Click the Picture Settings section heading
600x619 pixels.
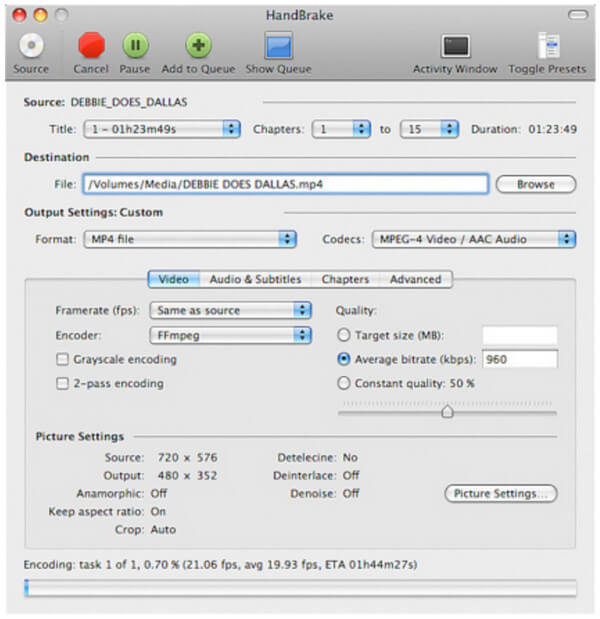point(80,437)
